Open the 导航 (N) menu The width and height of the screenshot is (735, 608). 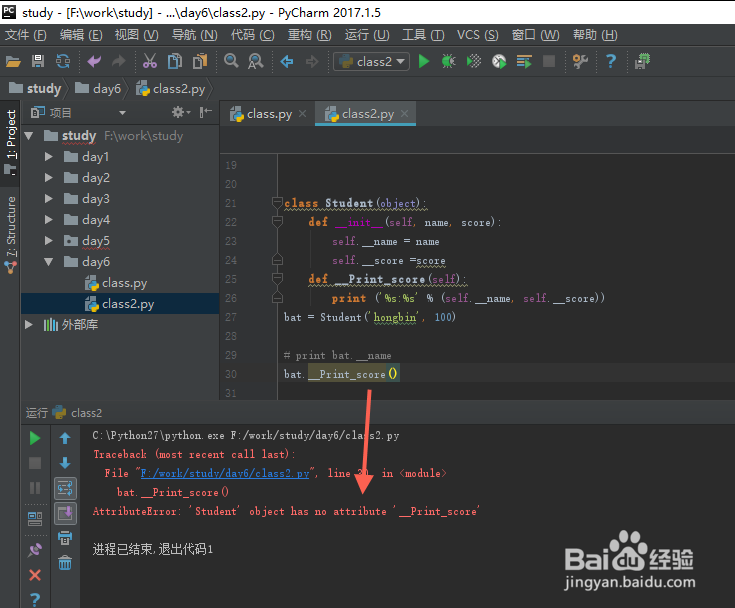(x=195, y=35)
